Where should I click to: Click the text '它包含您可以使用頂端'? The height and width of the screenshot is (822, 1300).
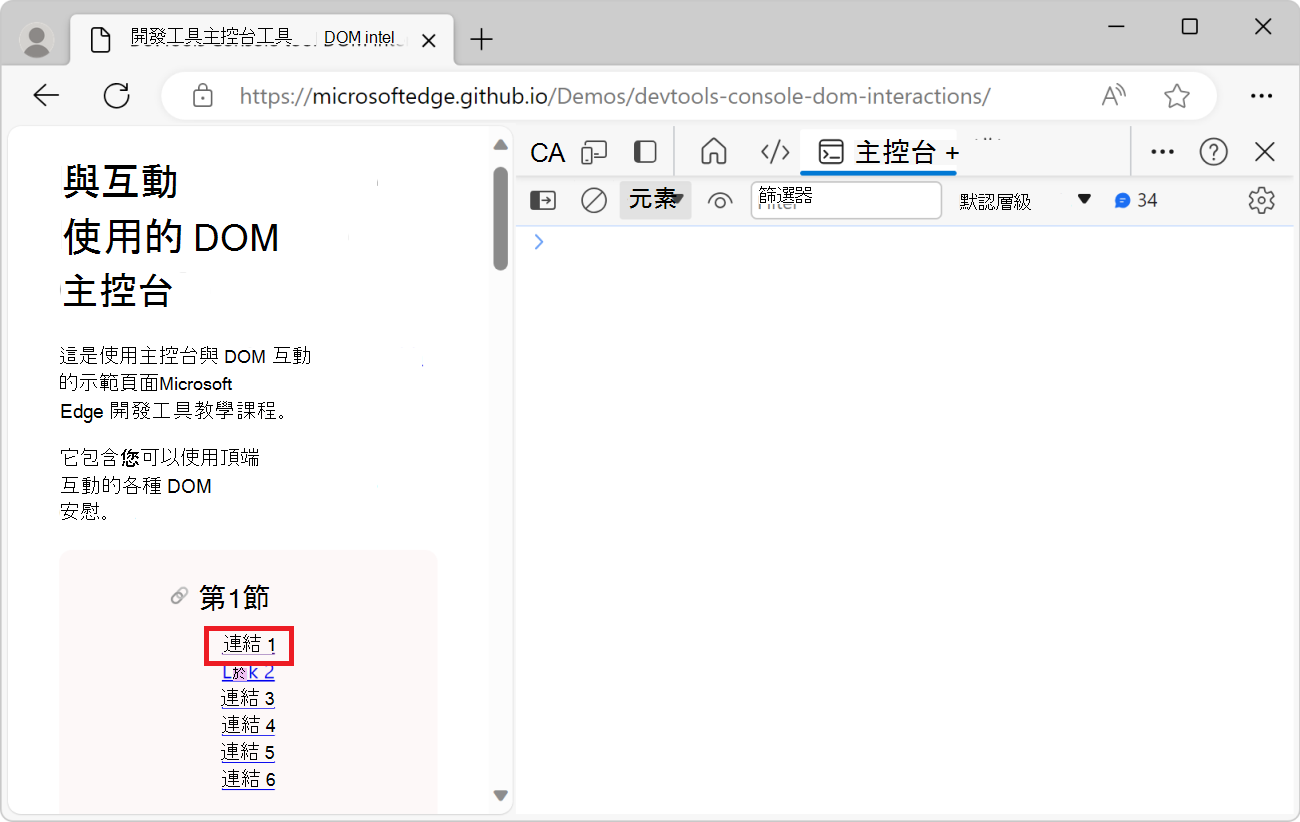tap(160, 459)
